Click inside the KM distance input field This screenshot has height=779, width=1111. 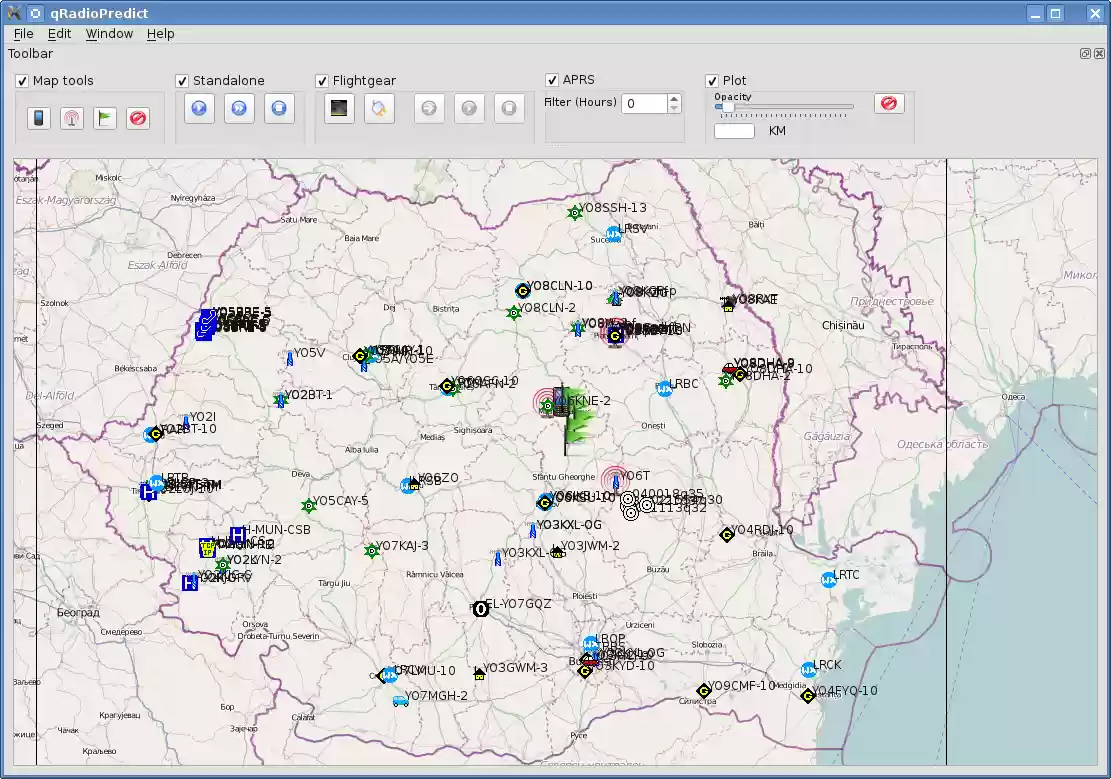pos(733,130)
